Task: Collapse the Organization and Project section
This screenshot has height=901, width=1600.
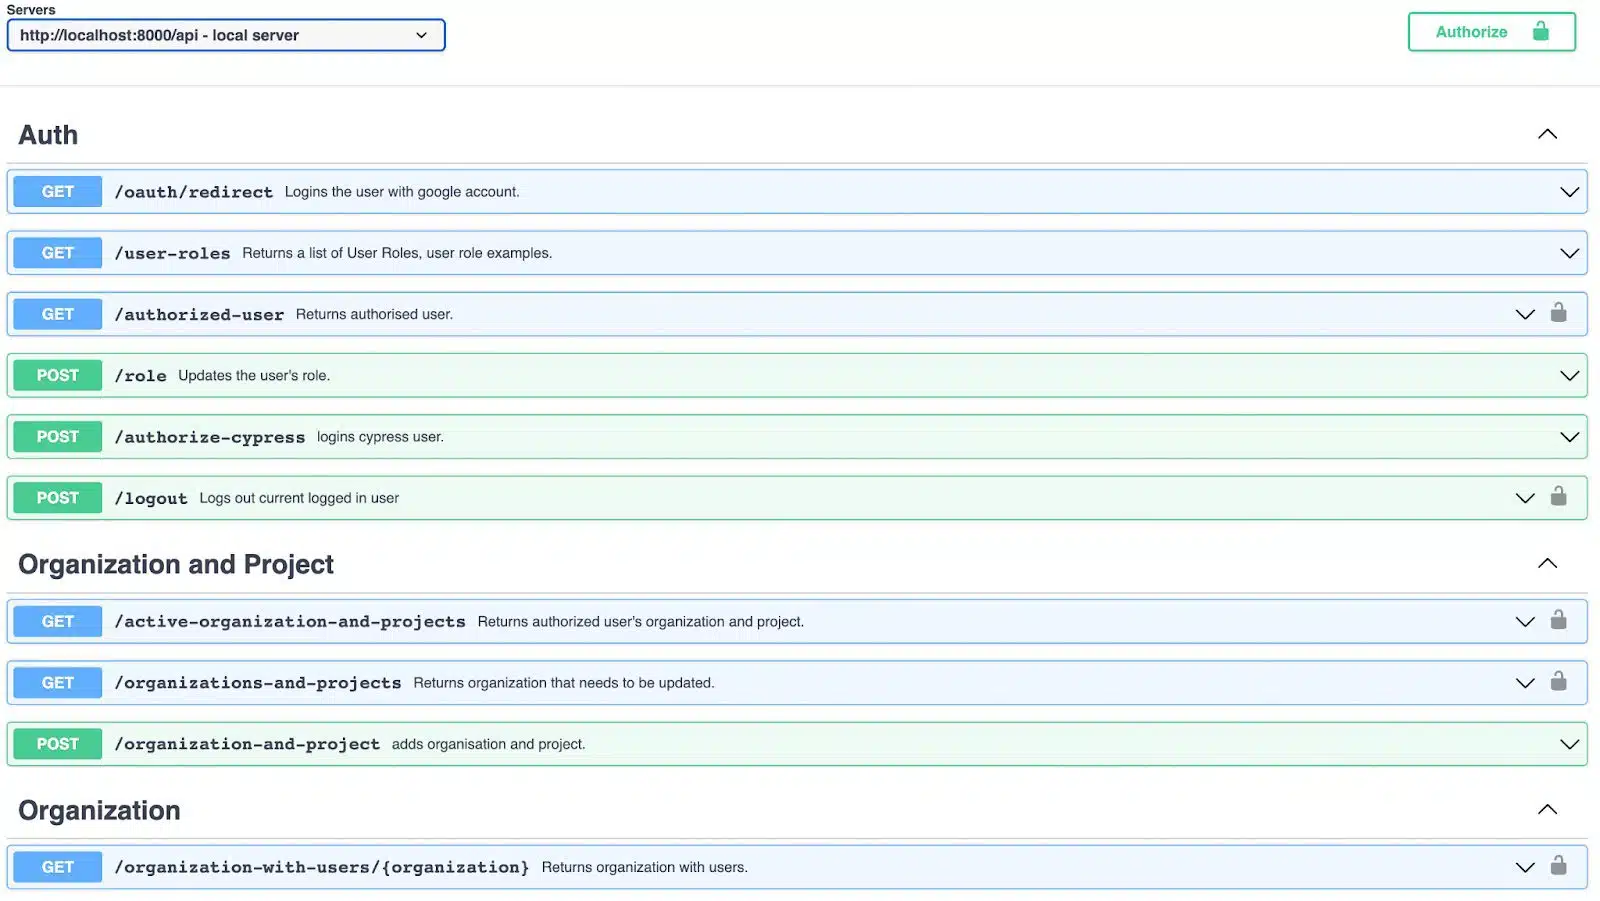Action: pyautogui.click(x=1547, y=563)
